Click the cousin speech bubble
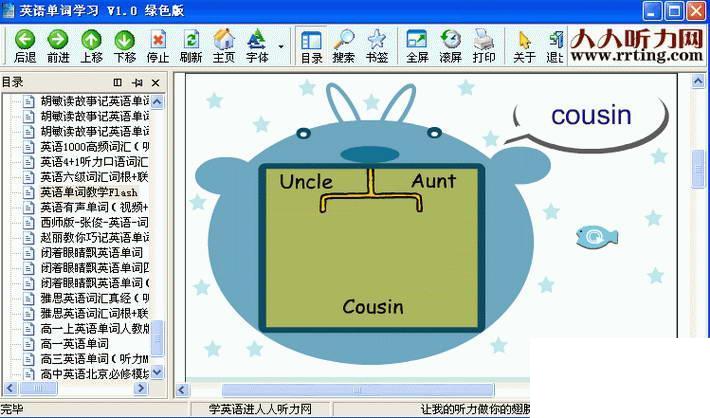Viewport: 710px width, 418px height. pyautogui.click(x=591, y=119)
